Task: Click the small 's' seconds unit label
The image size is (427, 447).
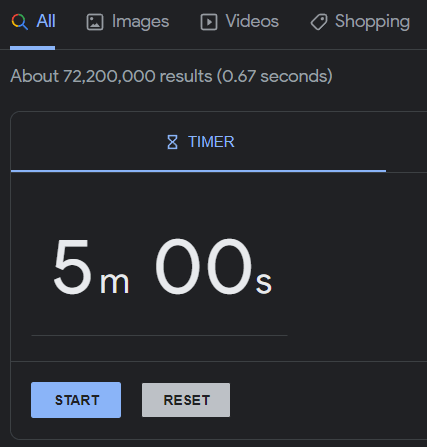Action: (264, 283)
